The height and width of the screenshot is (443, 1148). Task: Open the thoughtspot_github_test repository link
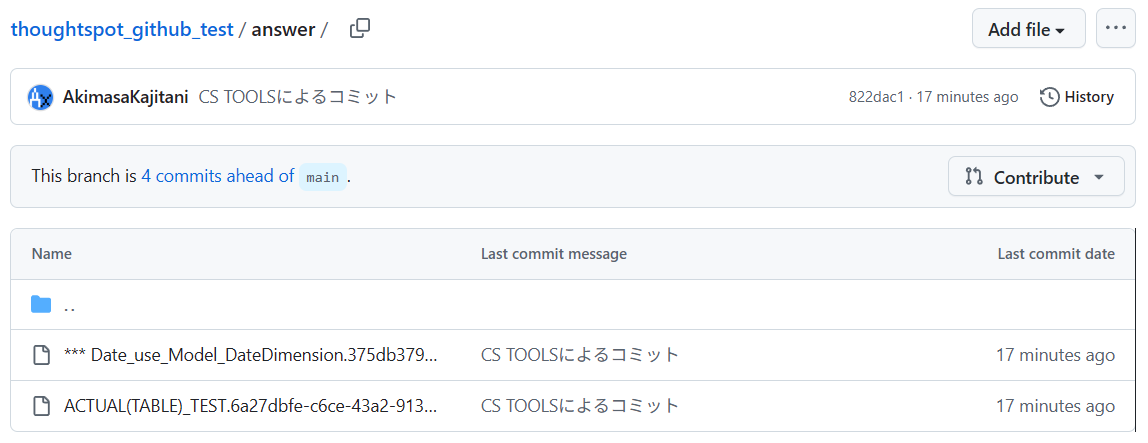pos(122,29)
